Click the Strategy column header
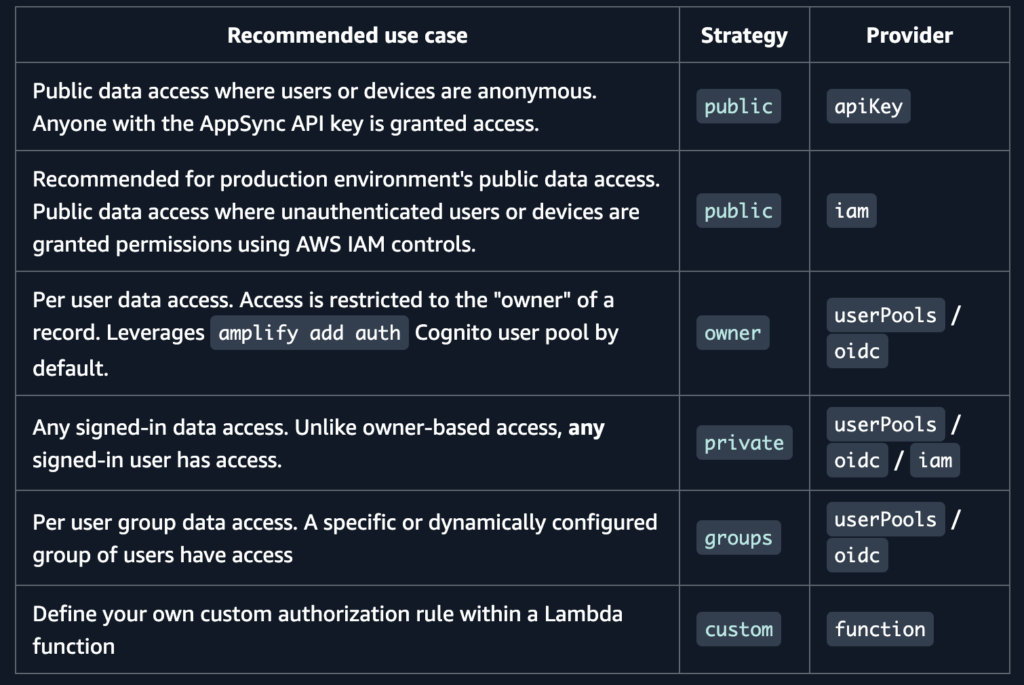 click(x=744, y=35)
